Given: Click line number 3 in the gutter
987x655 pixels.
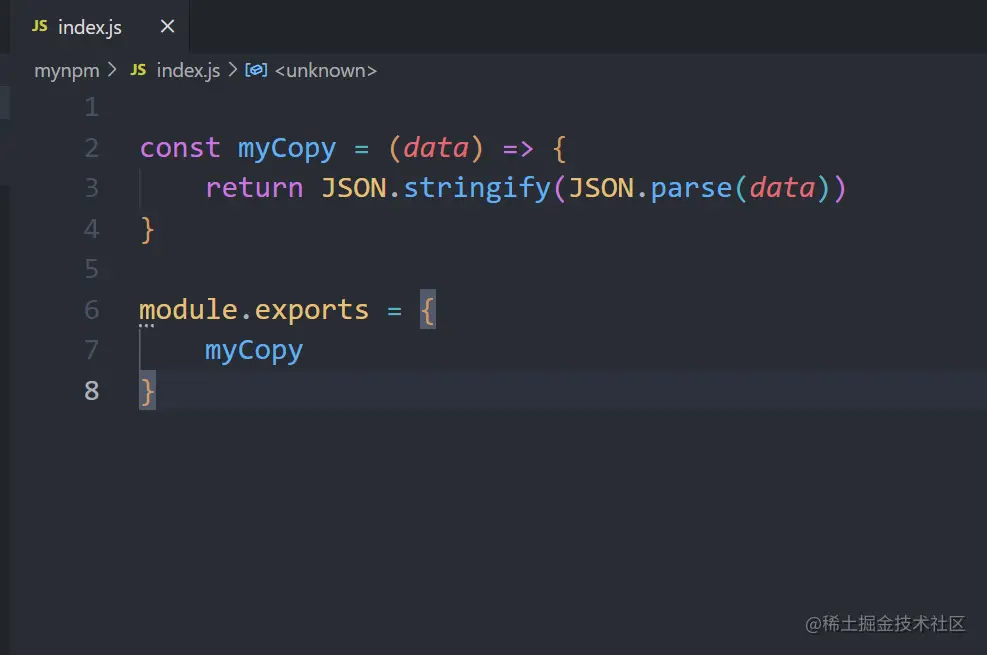Looking at the screenshot, I should [x=92, y=188].
